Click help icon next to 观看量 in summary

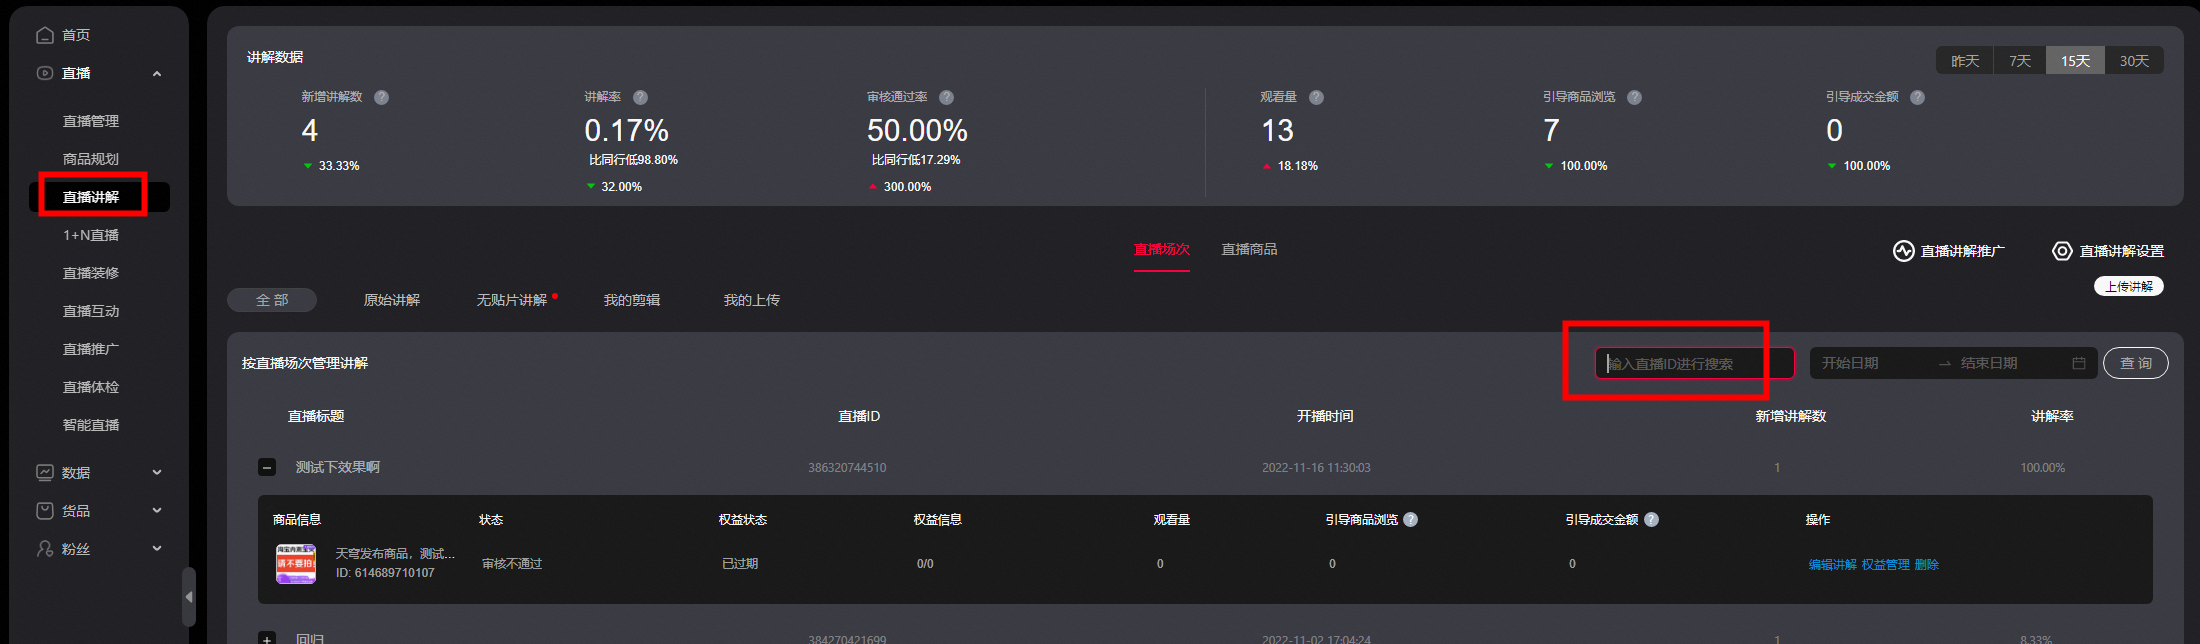pyautogui.click(x=1316, y=97)
